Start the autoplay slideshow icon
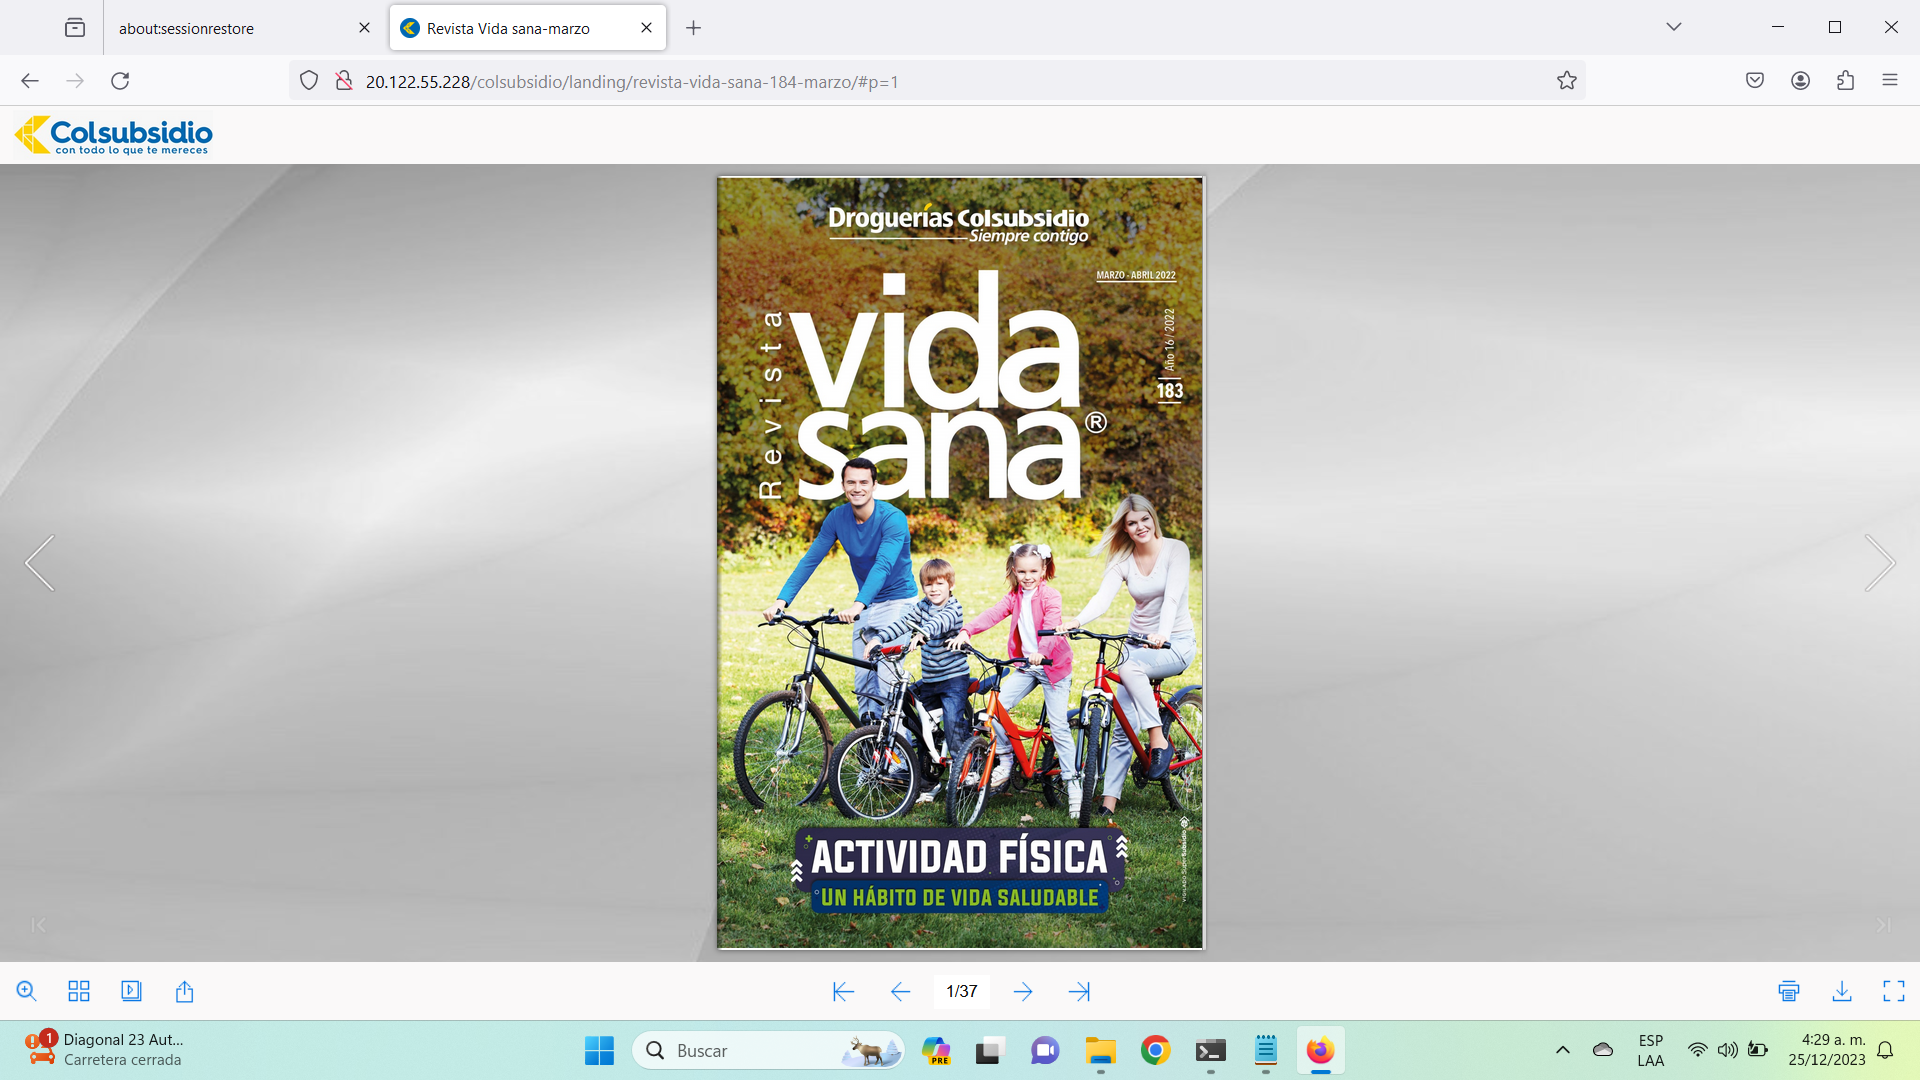The image size is (1920, 1080). [x=131, y=991]
